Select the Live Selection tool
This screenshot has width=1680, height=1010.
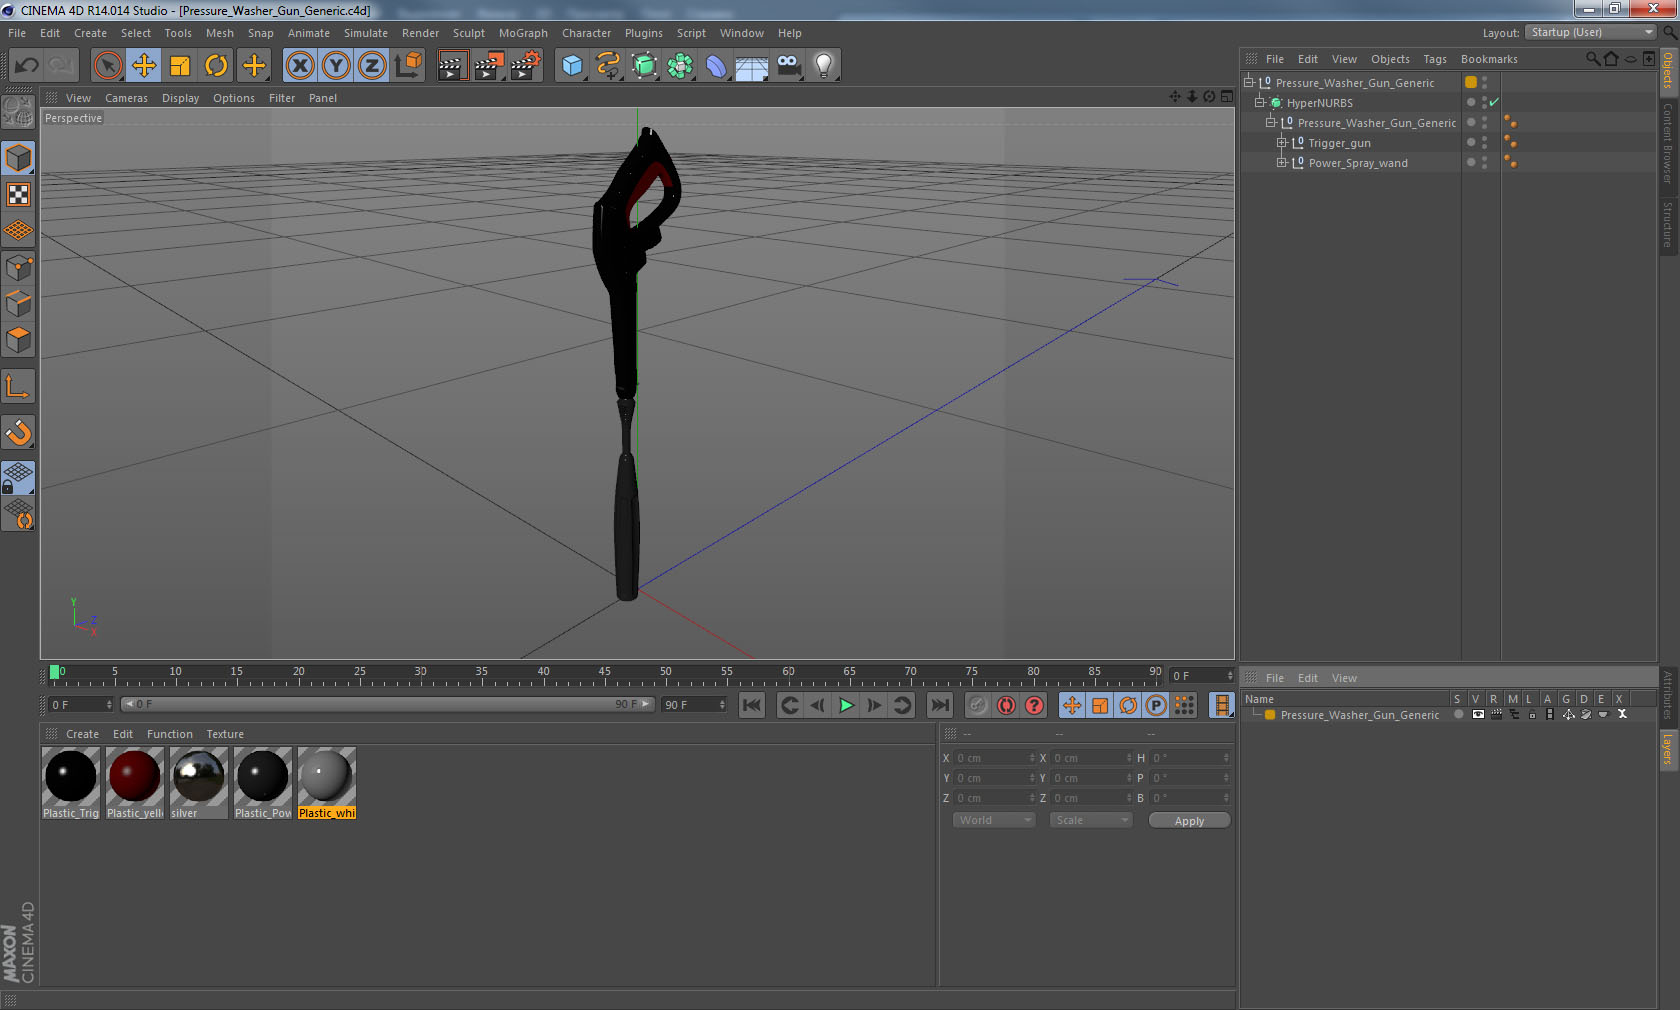[107, 66]
